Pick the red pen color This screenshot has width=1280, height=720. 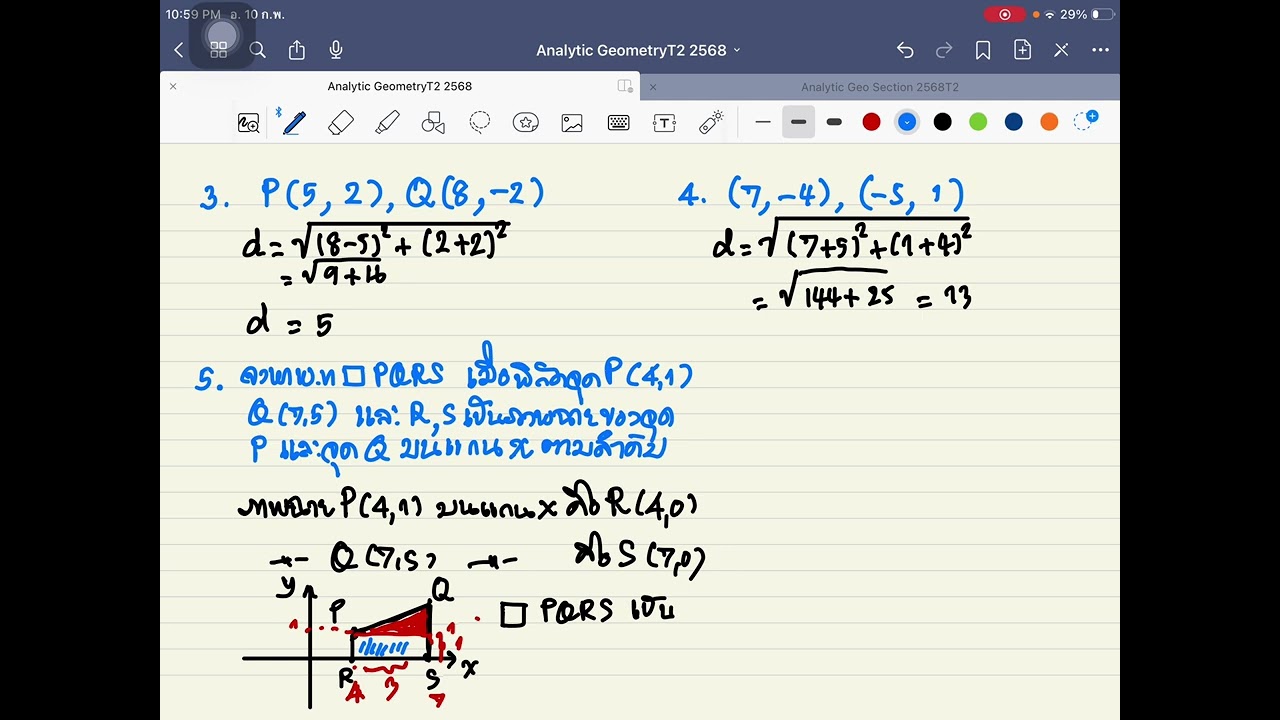(871, 122)
